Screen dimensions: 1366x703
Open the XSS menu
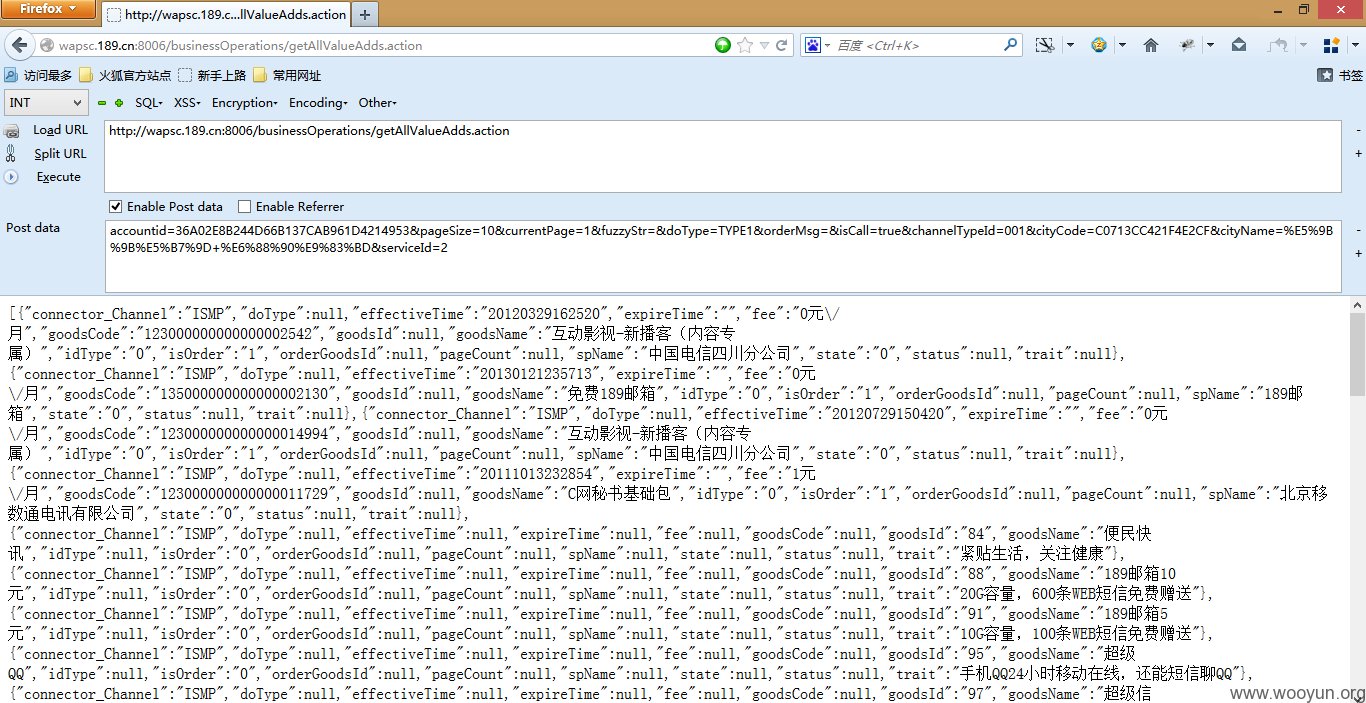click(187, 103)
